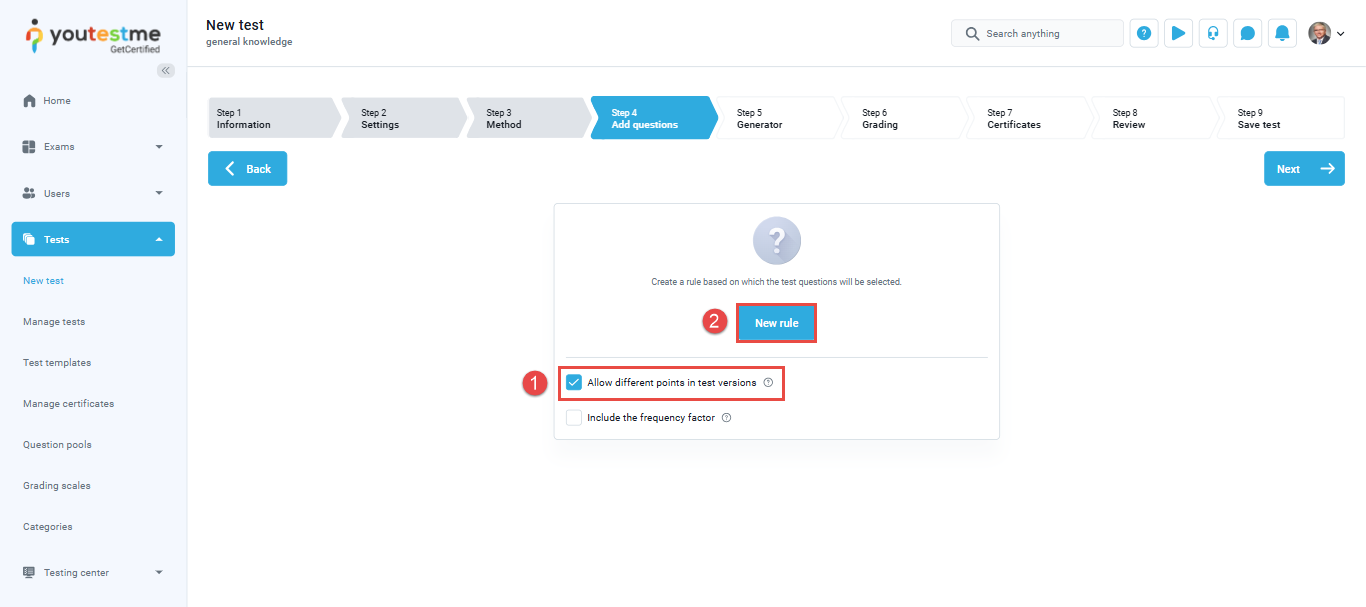Screen dimensions: 1366x607
Task: Collapse the sidebar with double-chevron icon
Action: pos(166,70)
